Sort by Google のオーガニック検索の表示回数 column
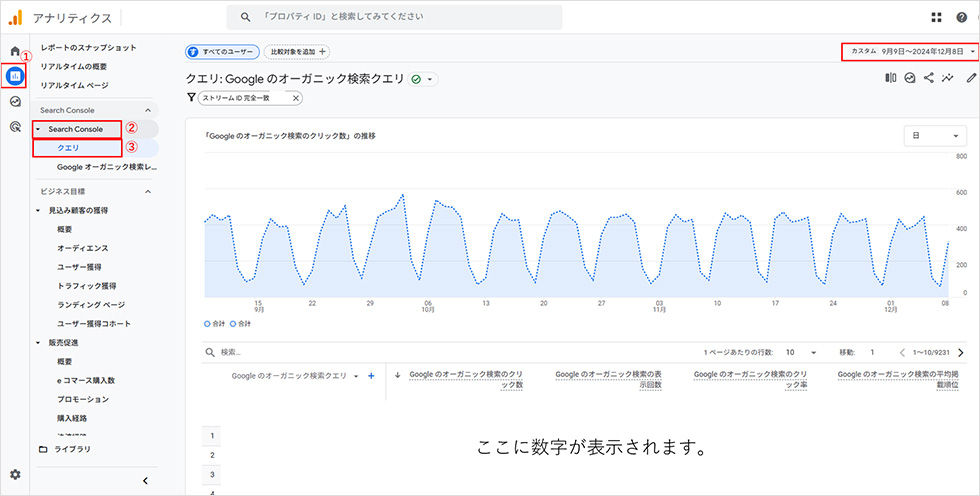980x496 pixels. coord(608,379)
